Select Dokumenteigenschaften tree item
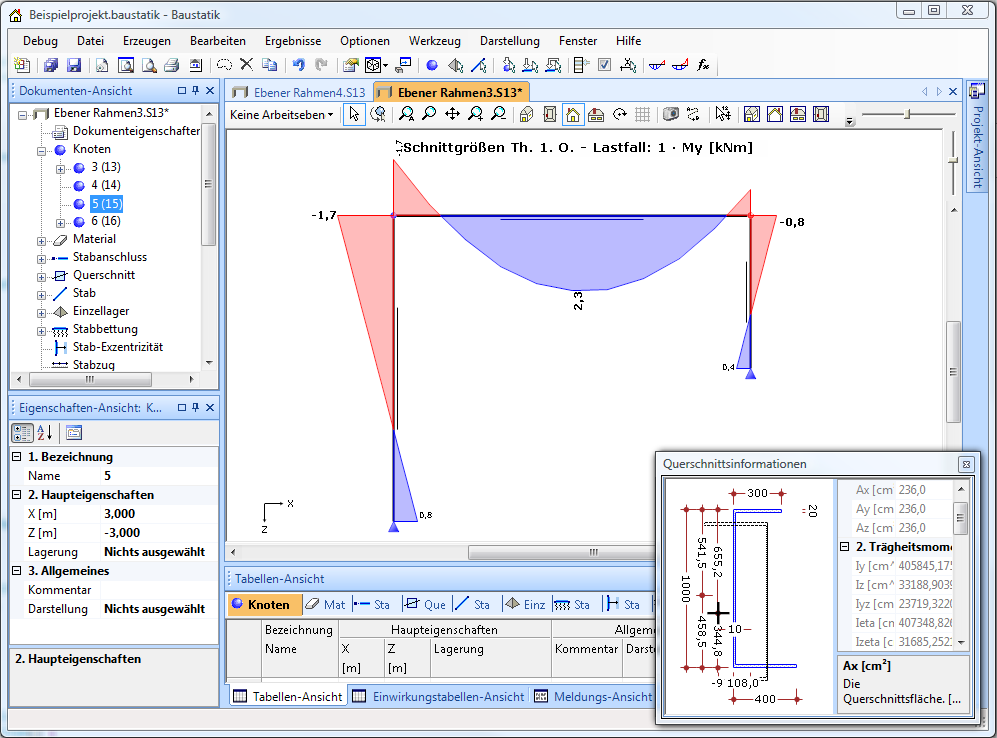Viewport: 997px width, 738px height. [136, 131]
